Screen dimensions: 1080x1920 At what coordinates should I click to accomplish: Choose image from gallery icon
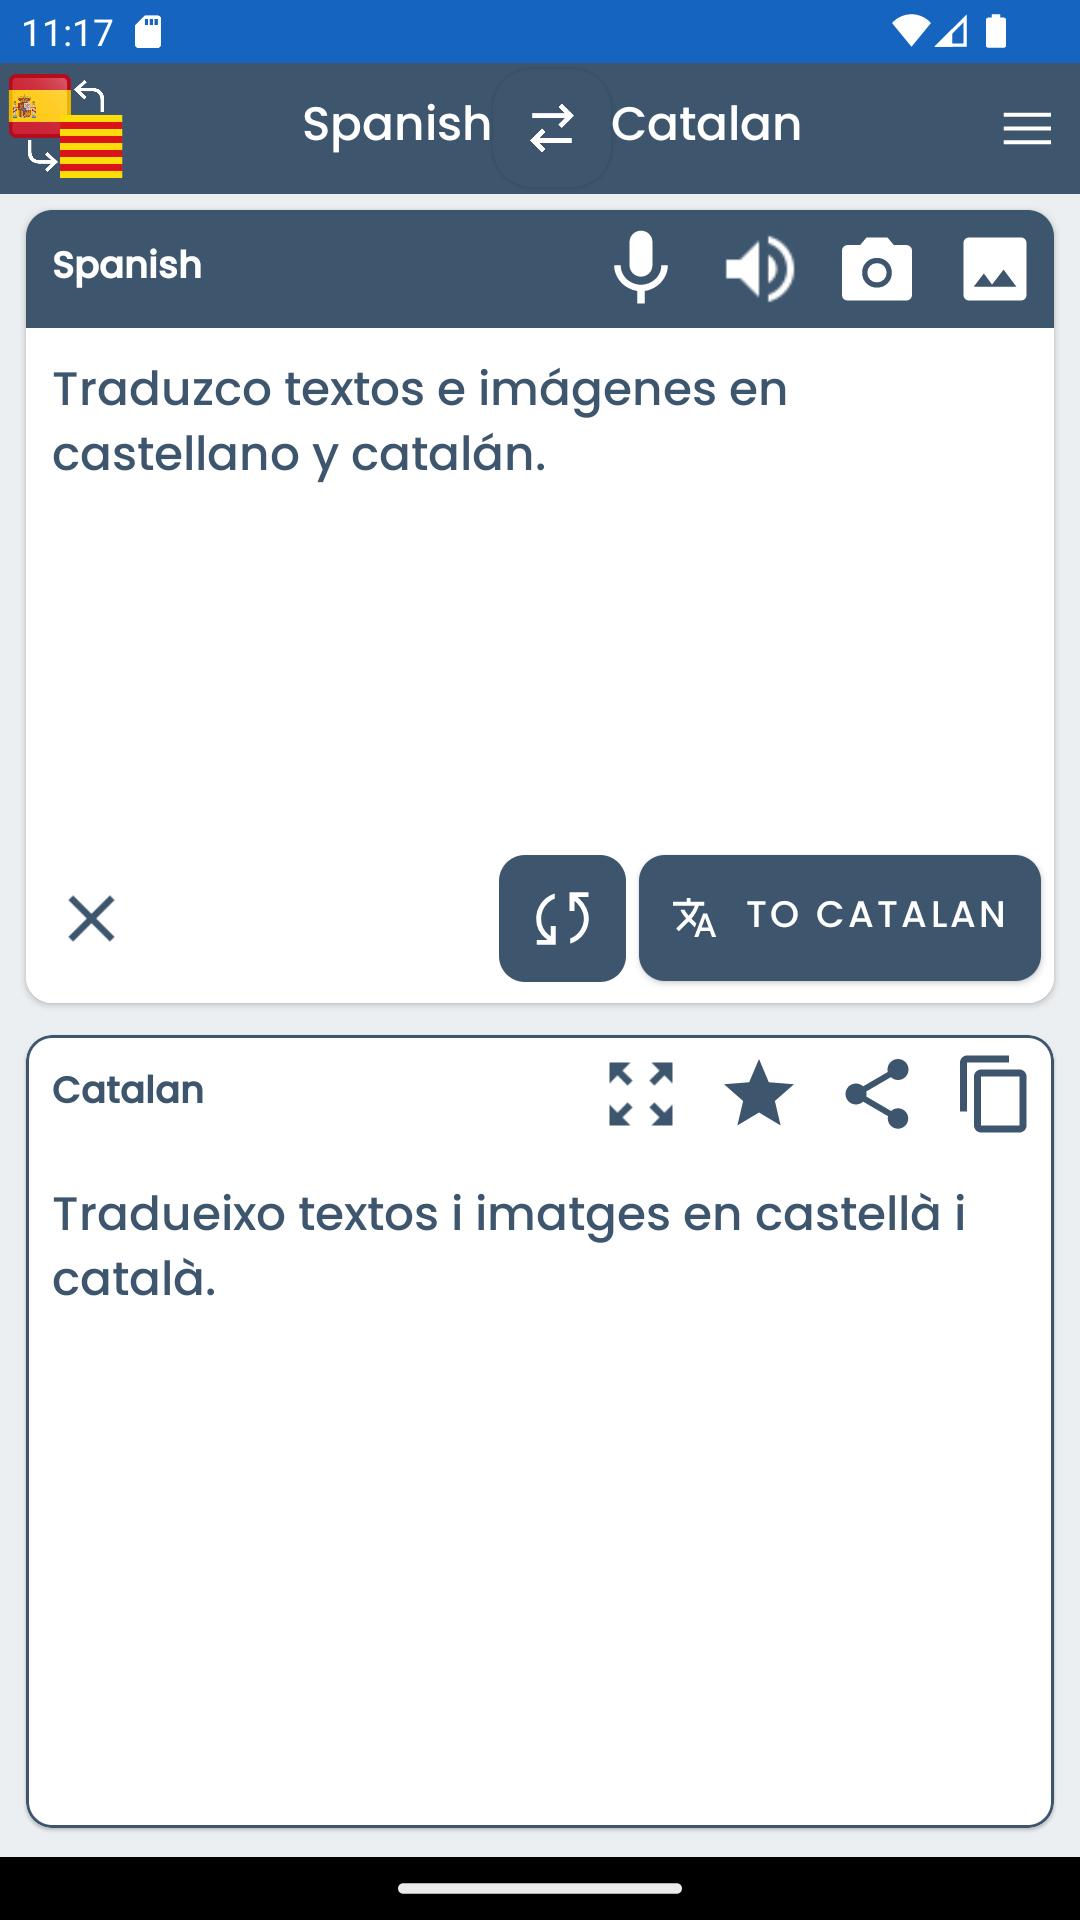point(994,269)
